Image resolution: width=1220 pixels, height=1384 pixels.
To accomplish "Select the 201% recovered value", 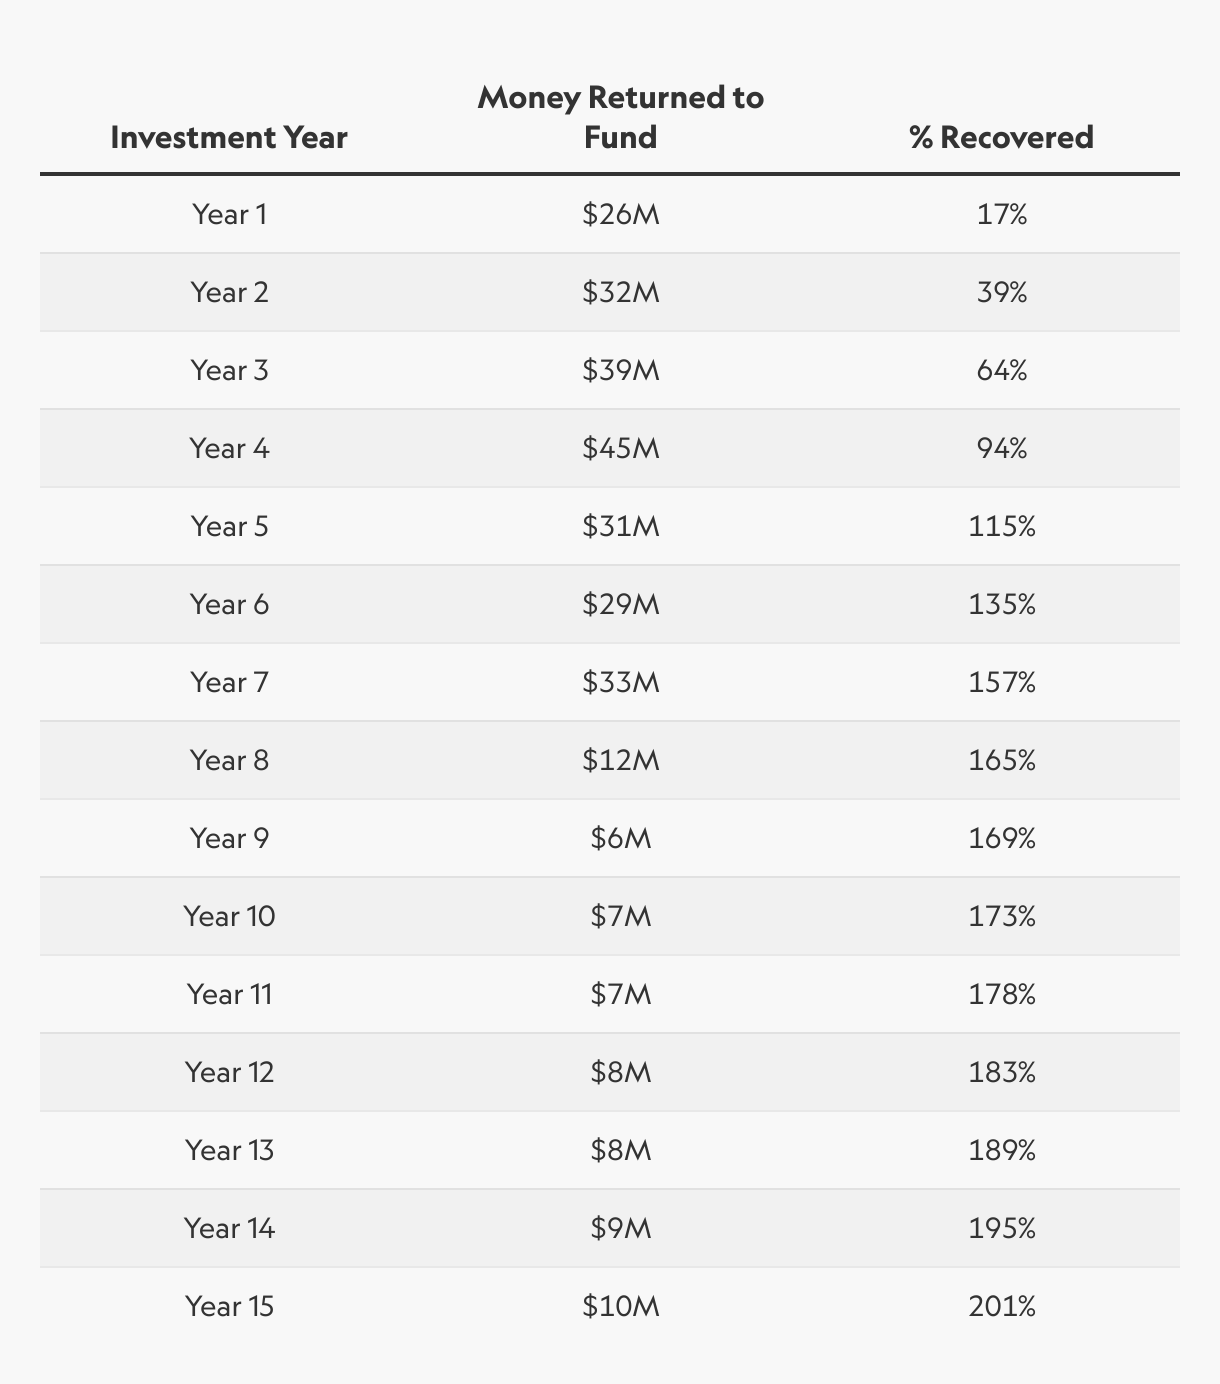I will coord(1001,1306).
